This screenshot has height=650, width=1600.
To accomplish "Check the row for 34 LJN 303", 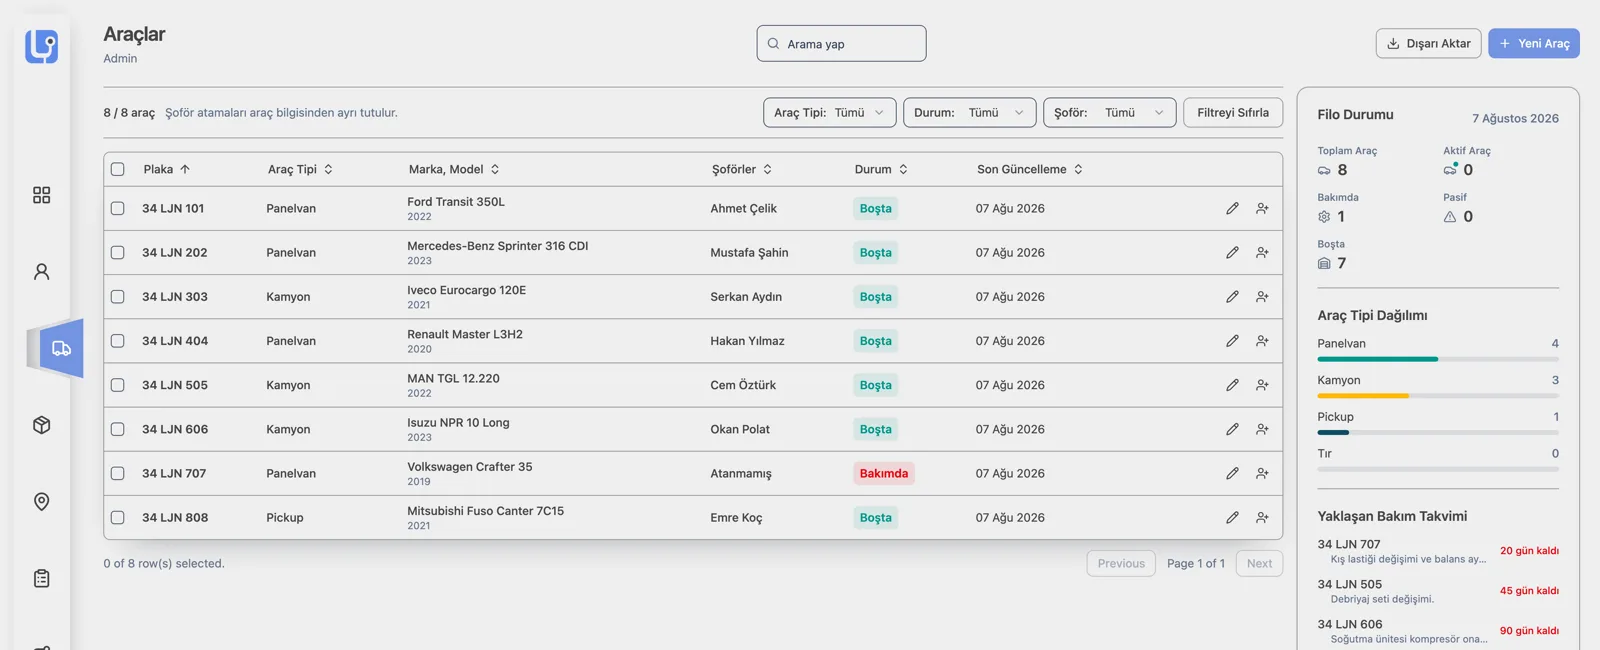I will click(x=118, y=296).
